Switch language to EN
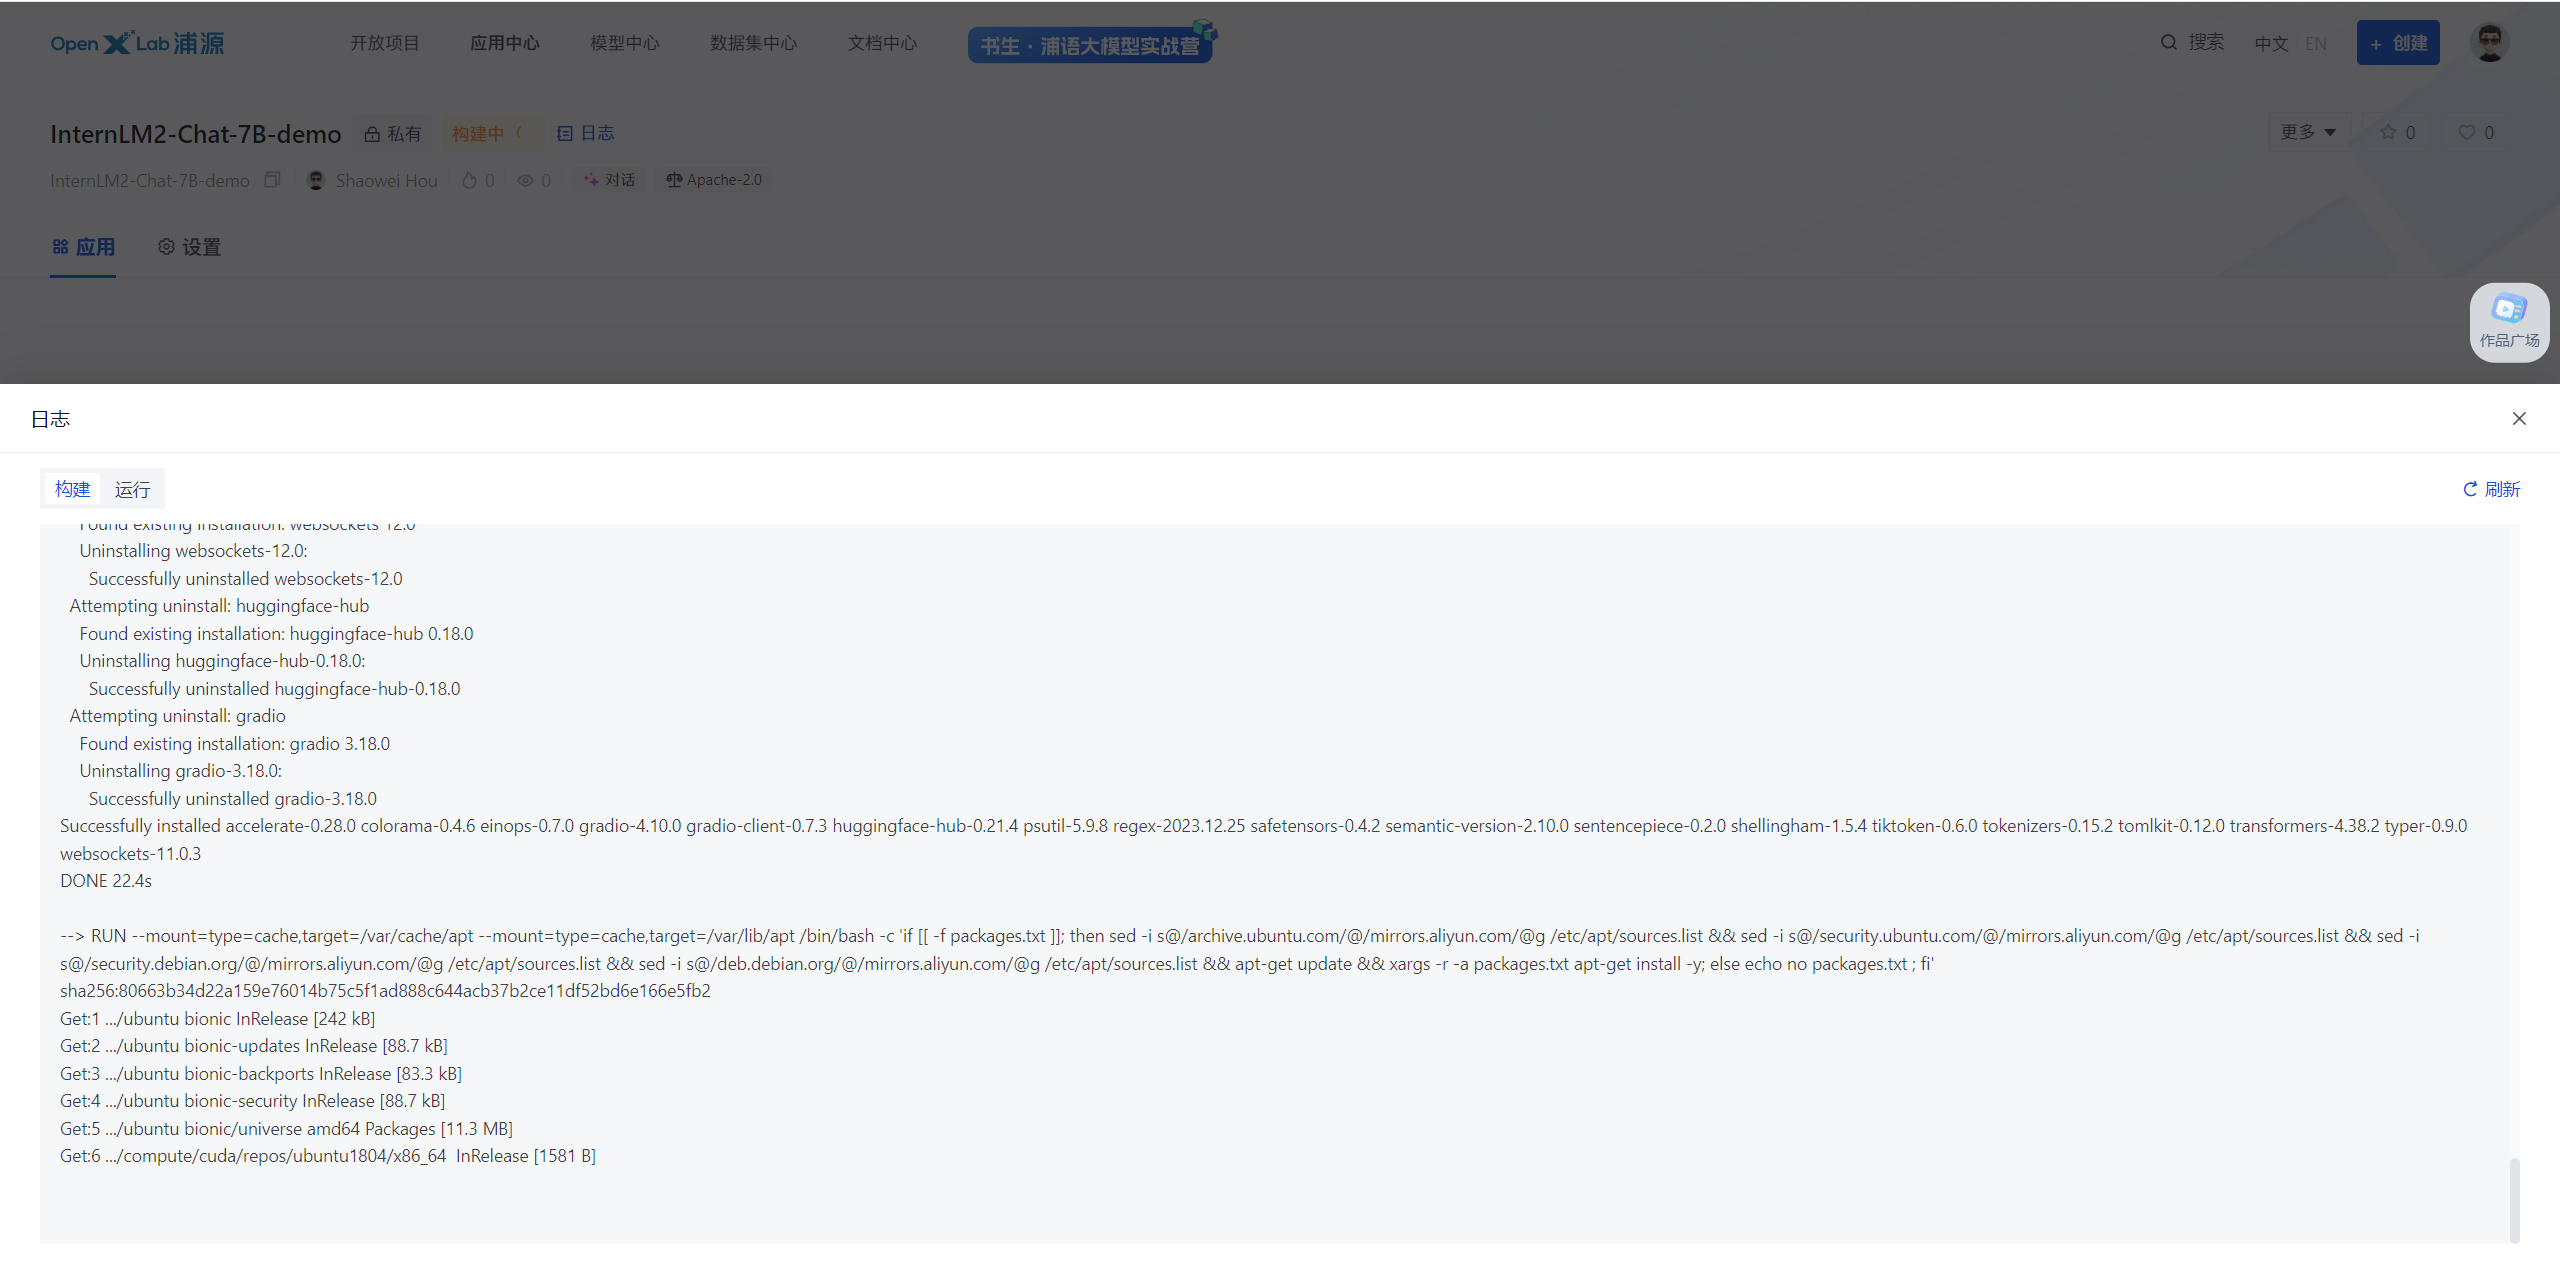The width and height of the screenshot is (2560, 1272). tap(2316, 43)
